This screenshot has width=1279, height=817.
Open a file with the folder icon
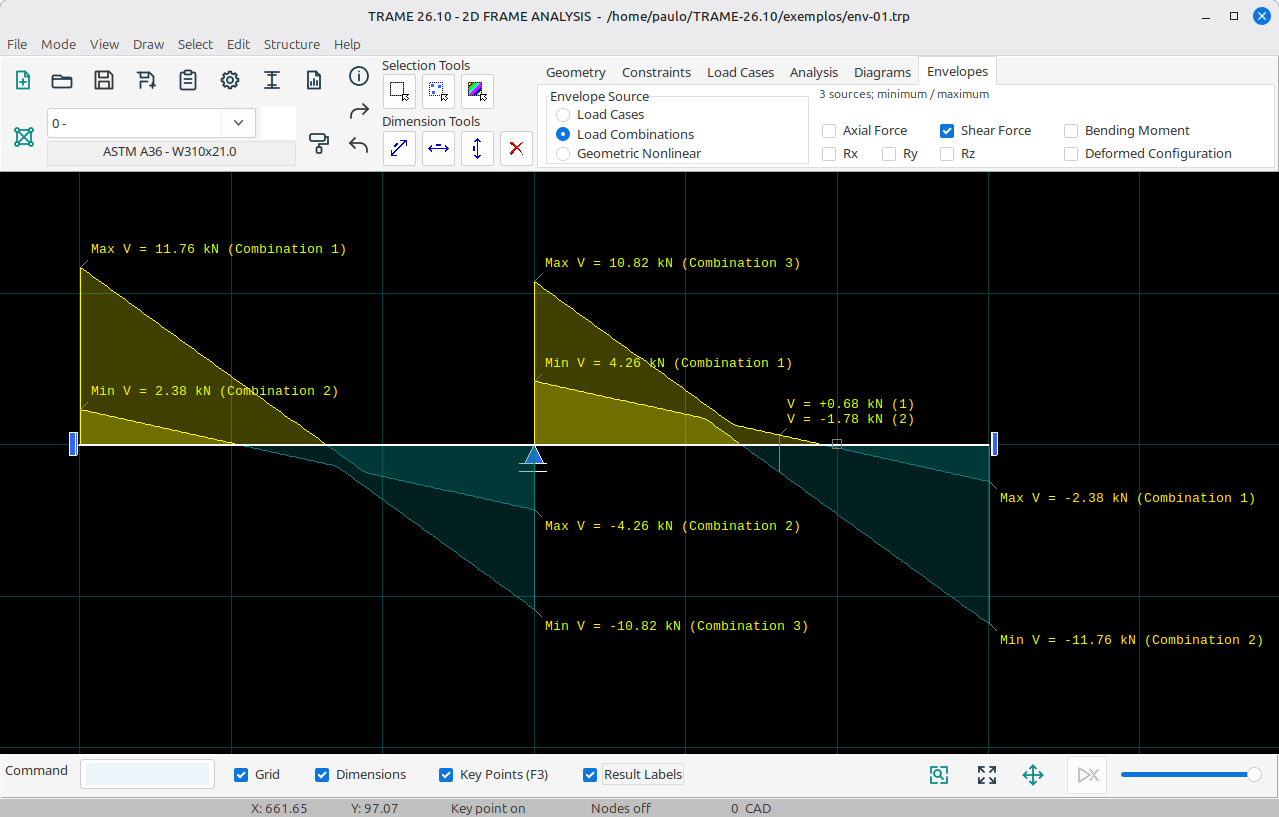[x=62, y=81]
